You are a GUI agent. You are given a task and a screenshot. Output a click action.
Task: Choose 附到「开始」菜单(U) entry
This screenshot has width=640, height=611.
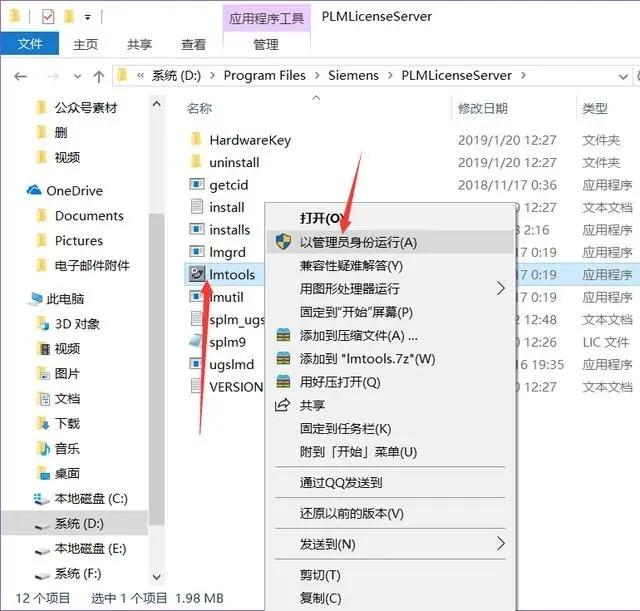coord(390,452)
